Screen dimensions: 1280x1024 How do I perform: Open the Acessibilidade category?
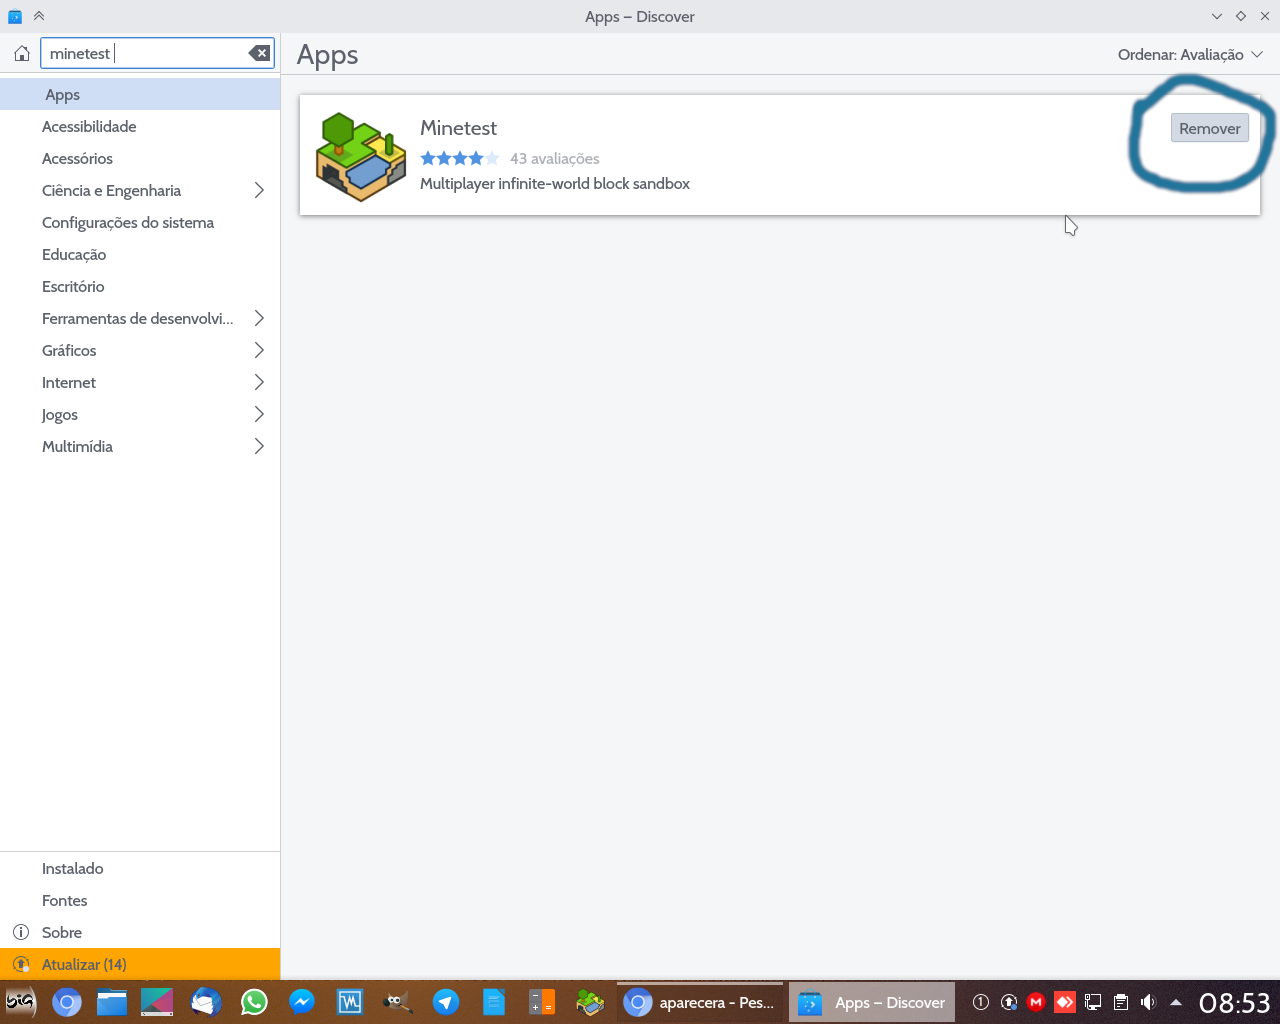point(140,126)
